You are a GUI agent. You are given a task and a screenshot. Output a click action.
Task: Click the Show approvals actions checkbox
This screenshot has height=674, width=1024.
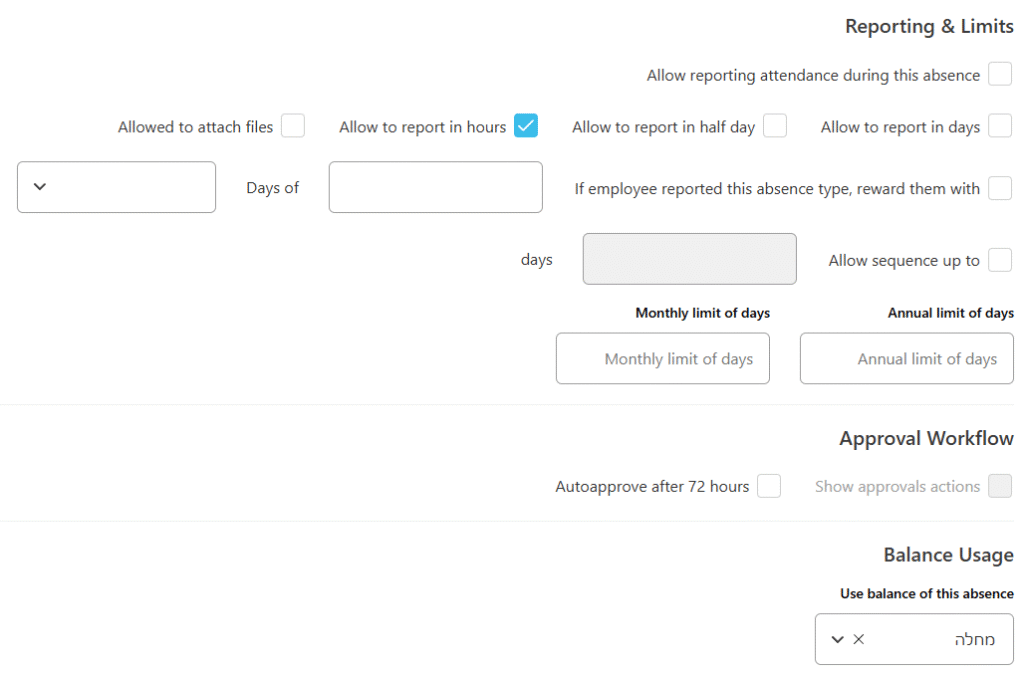click(999, 486)
